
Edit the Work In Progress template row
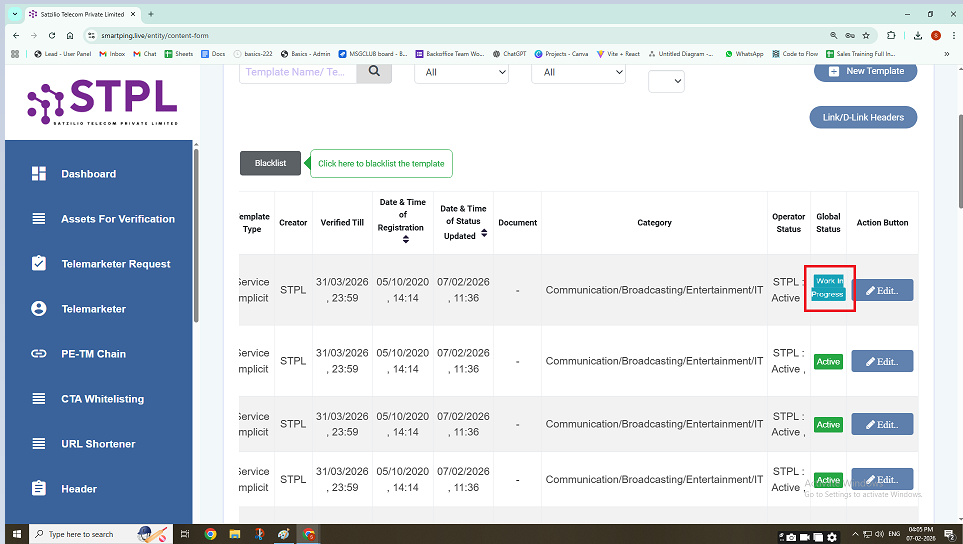882,290
